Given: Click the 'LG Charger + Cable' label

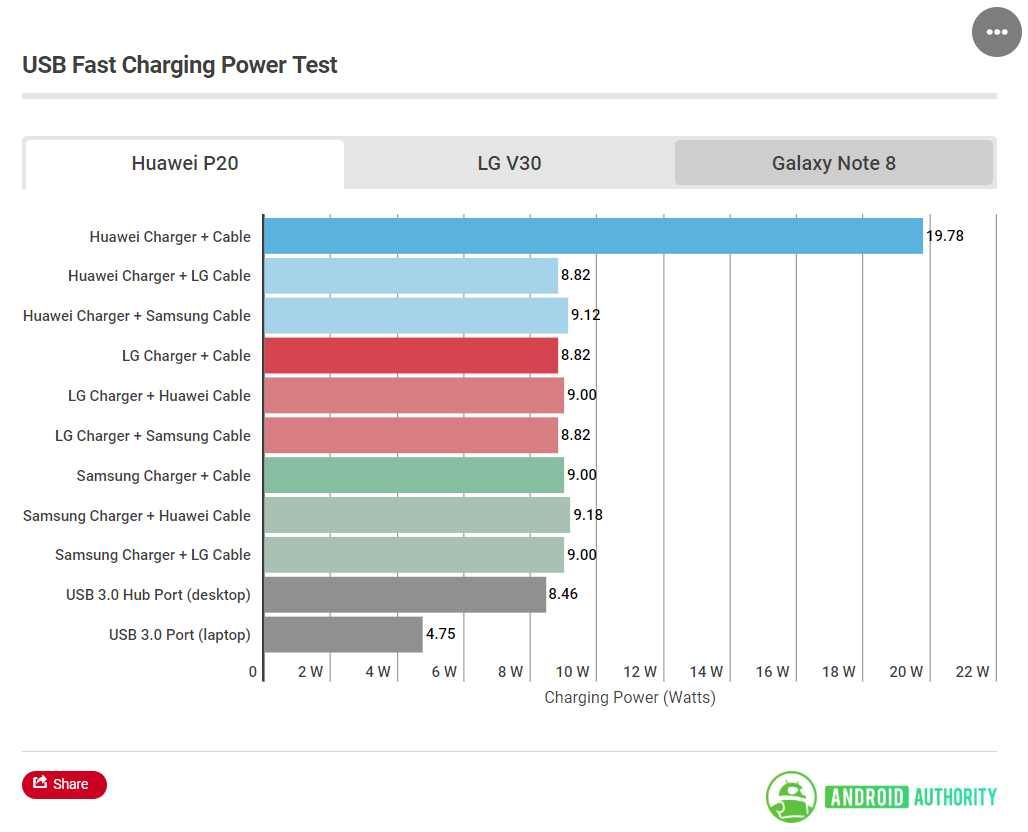Looking at the screenshot, I should click(186, 356).
